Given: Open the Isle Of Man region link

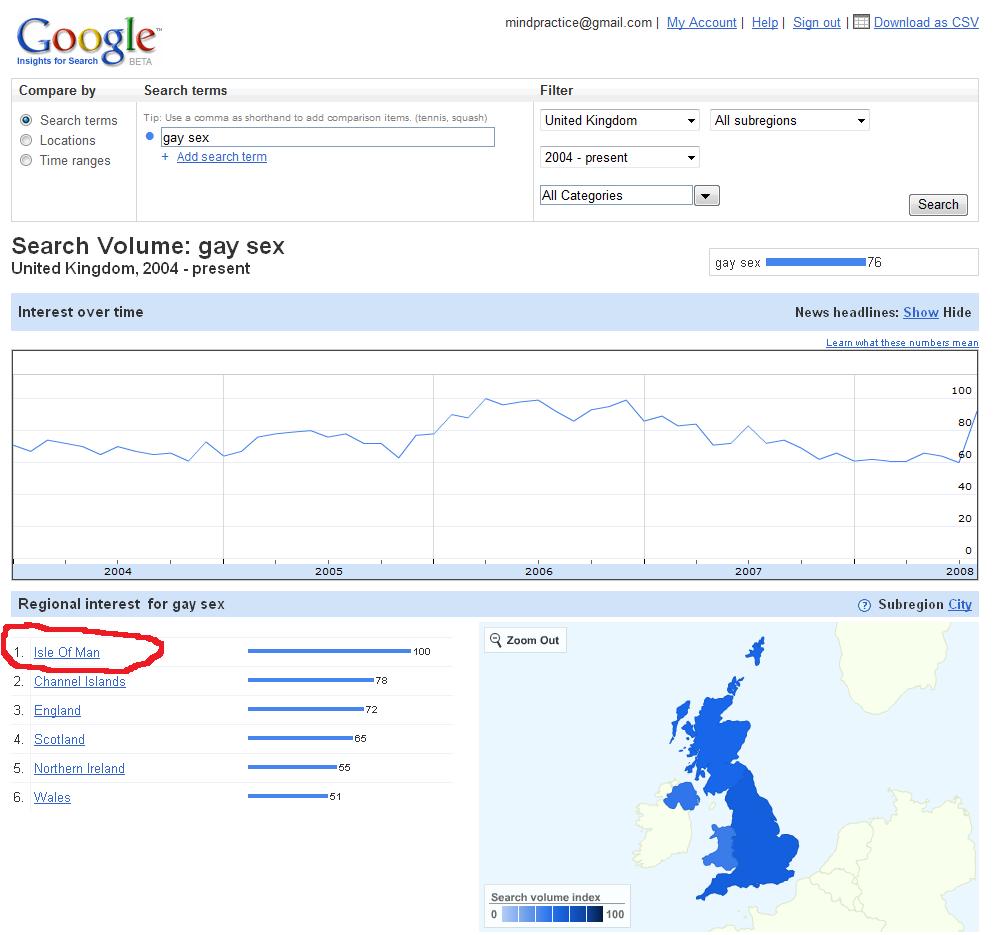Looking at the screenshot, I should point(67,653).
